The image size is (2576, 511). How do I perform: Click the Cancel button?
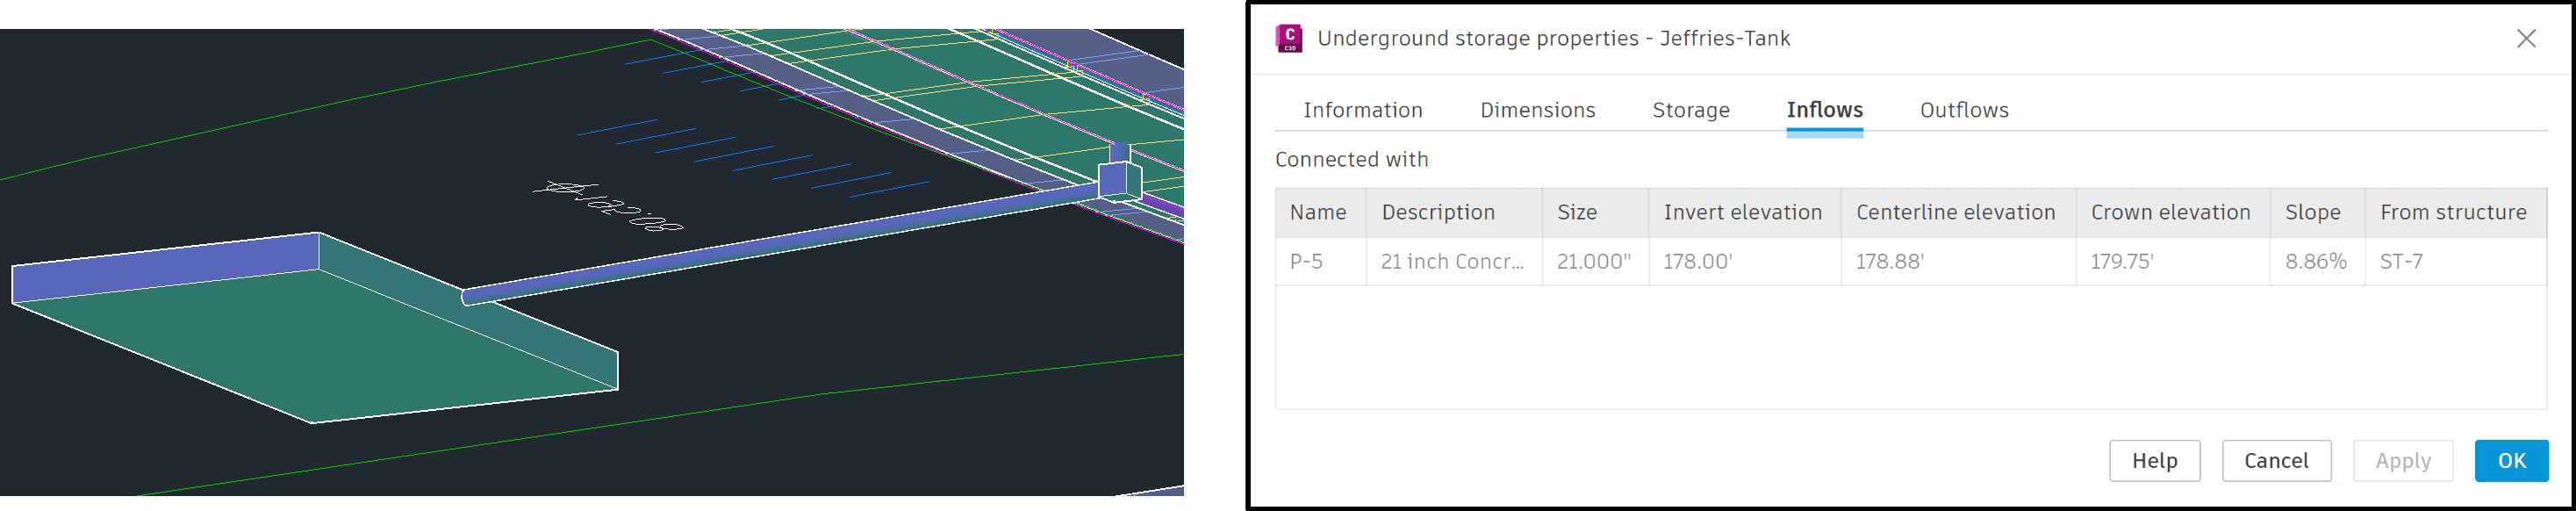click(x=2276, y=461)
